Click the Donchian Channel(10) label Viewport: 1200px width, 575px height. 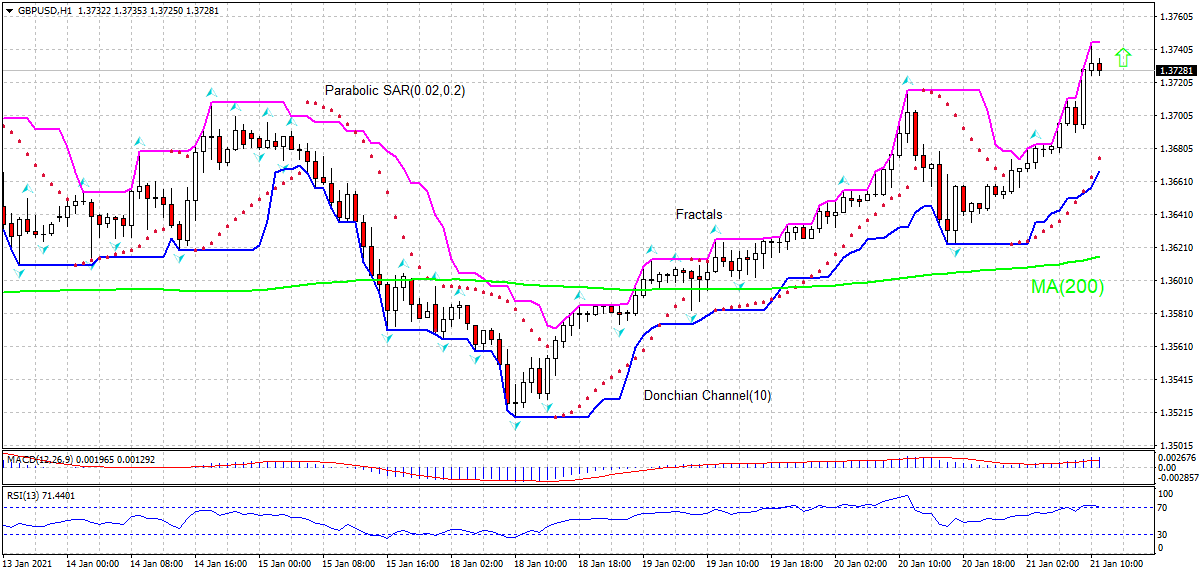(707, 396)
